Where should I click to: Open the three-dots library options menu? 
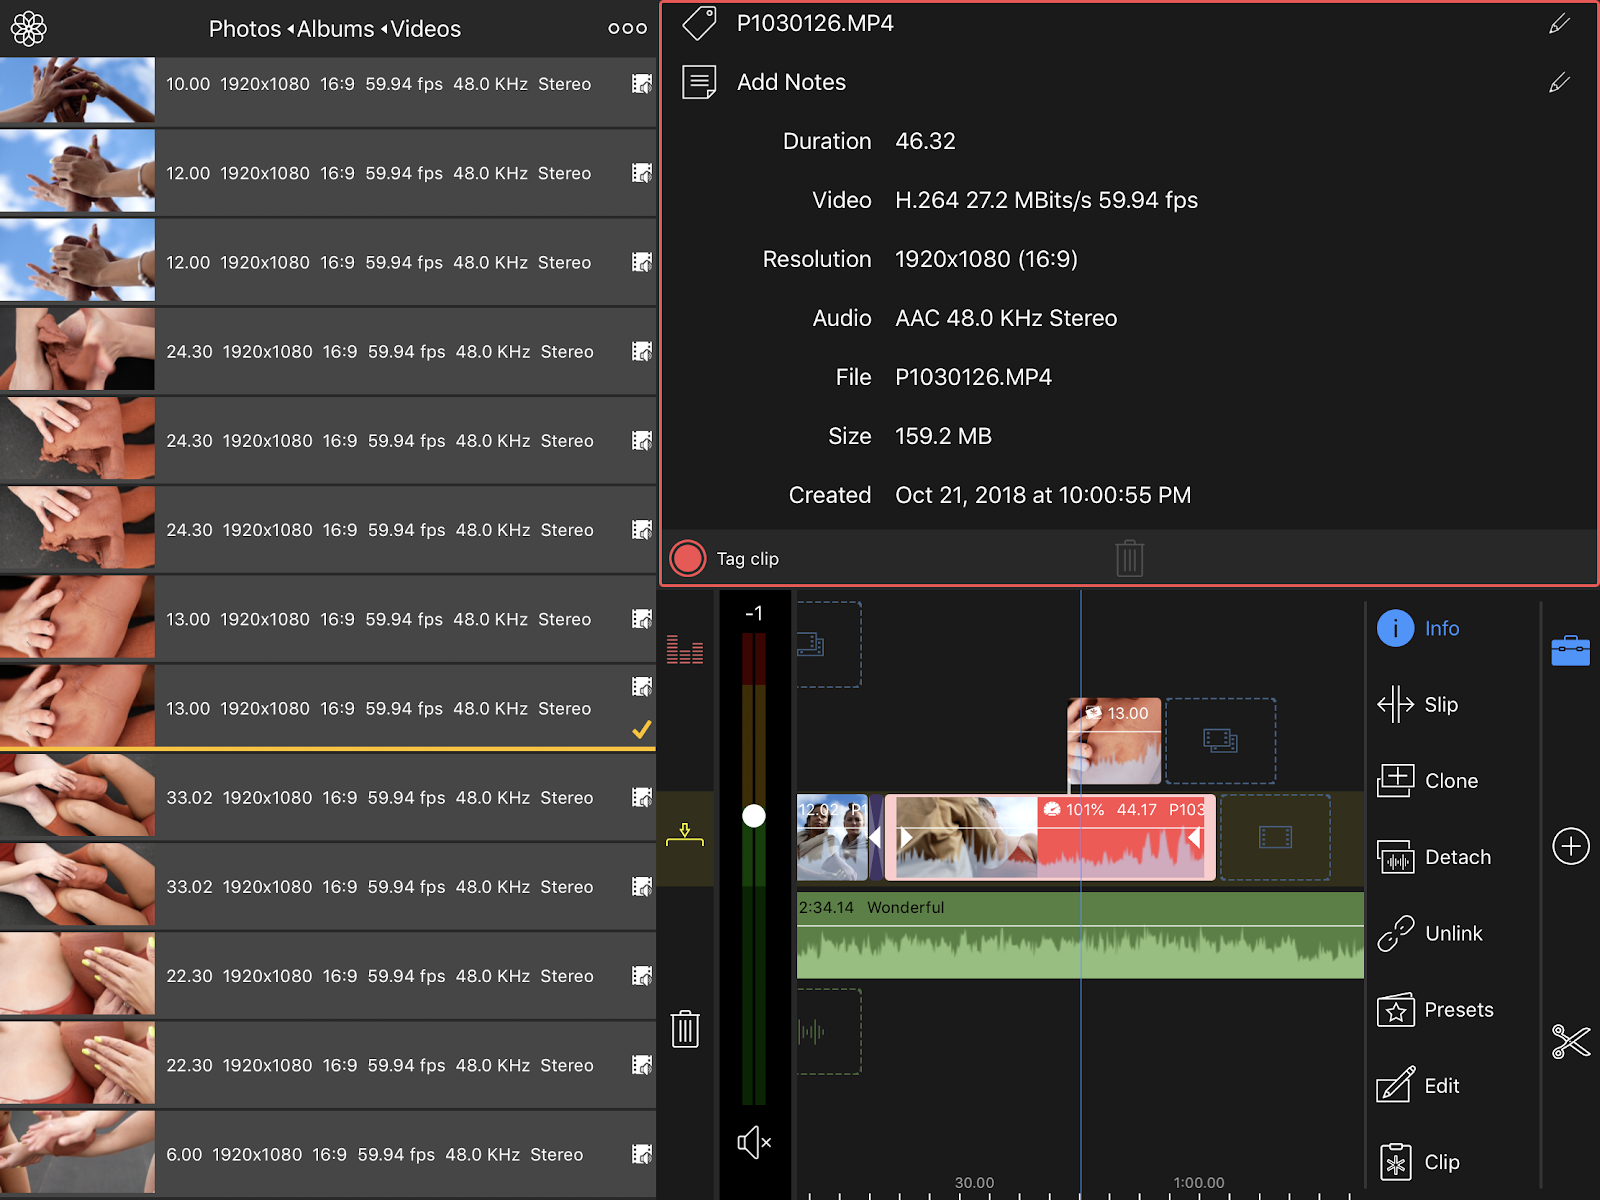[627, 29]
